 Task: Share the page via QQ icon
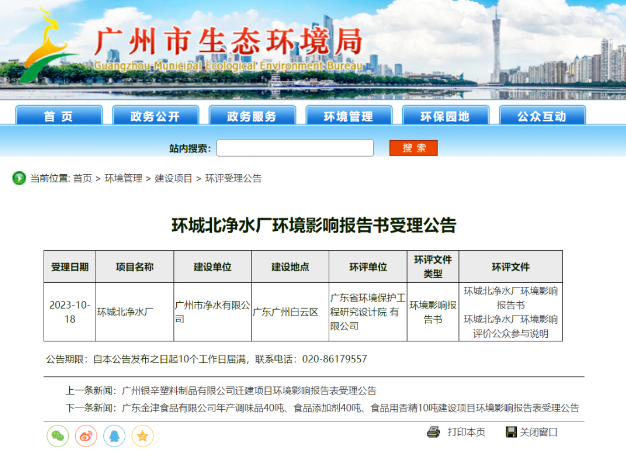[x=114, y=435]
